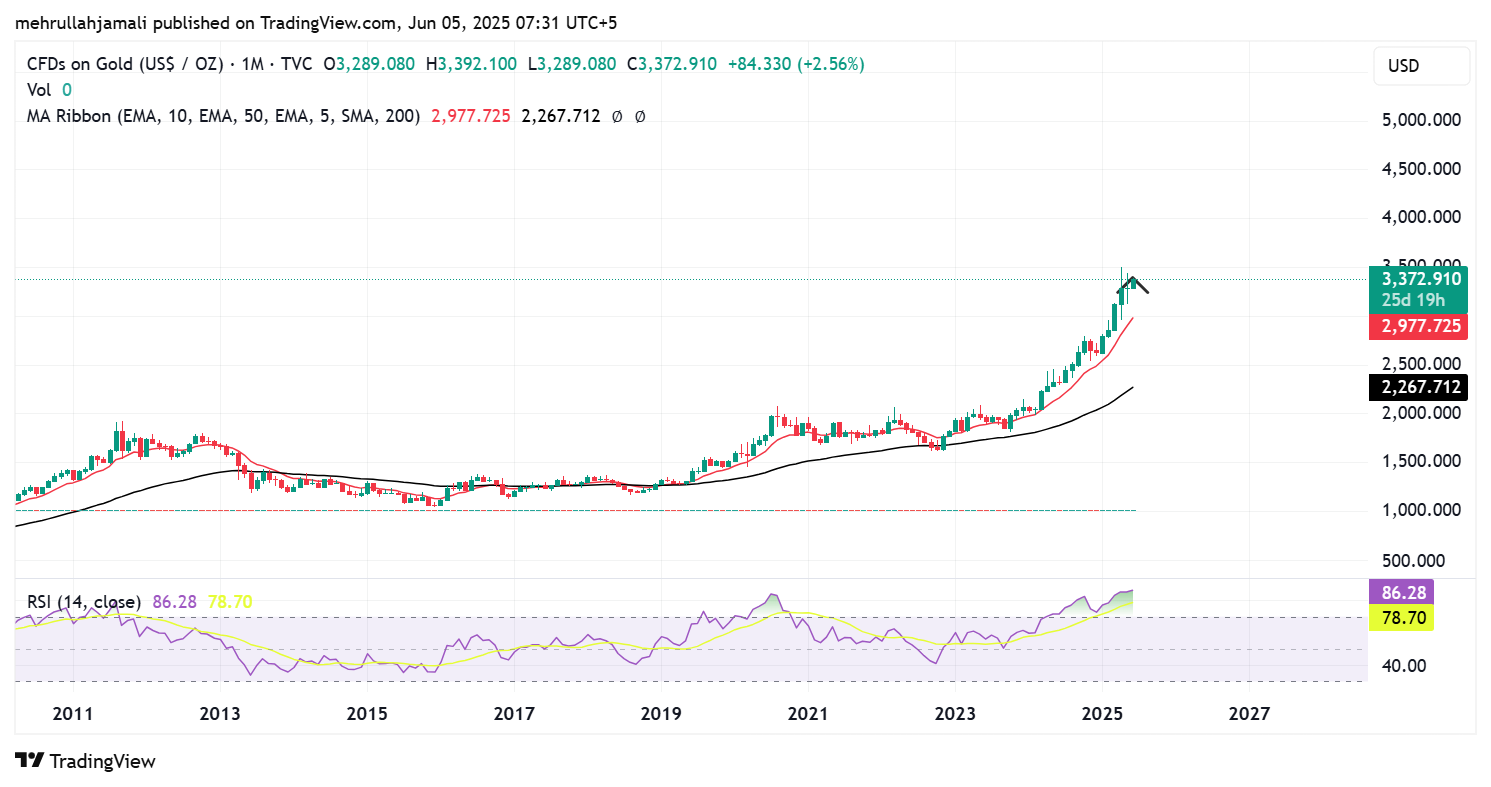Select the RSI (14, close) indicator legend
1491x787 pixels.
[82, 602]
